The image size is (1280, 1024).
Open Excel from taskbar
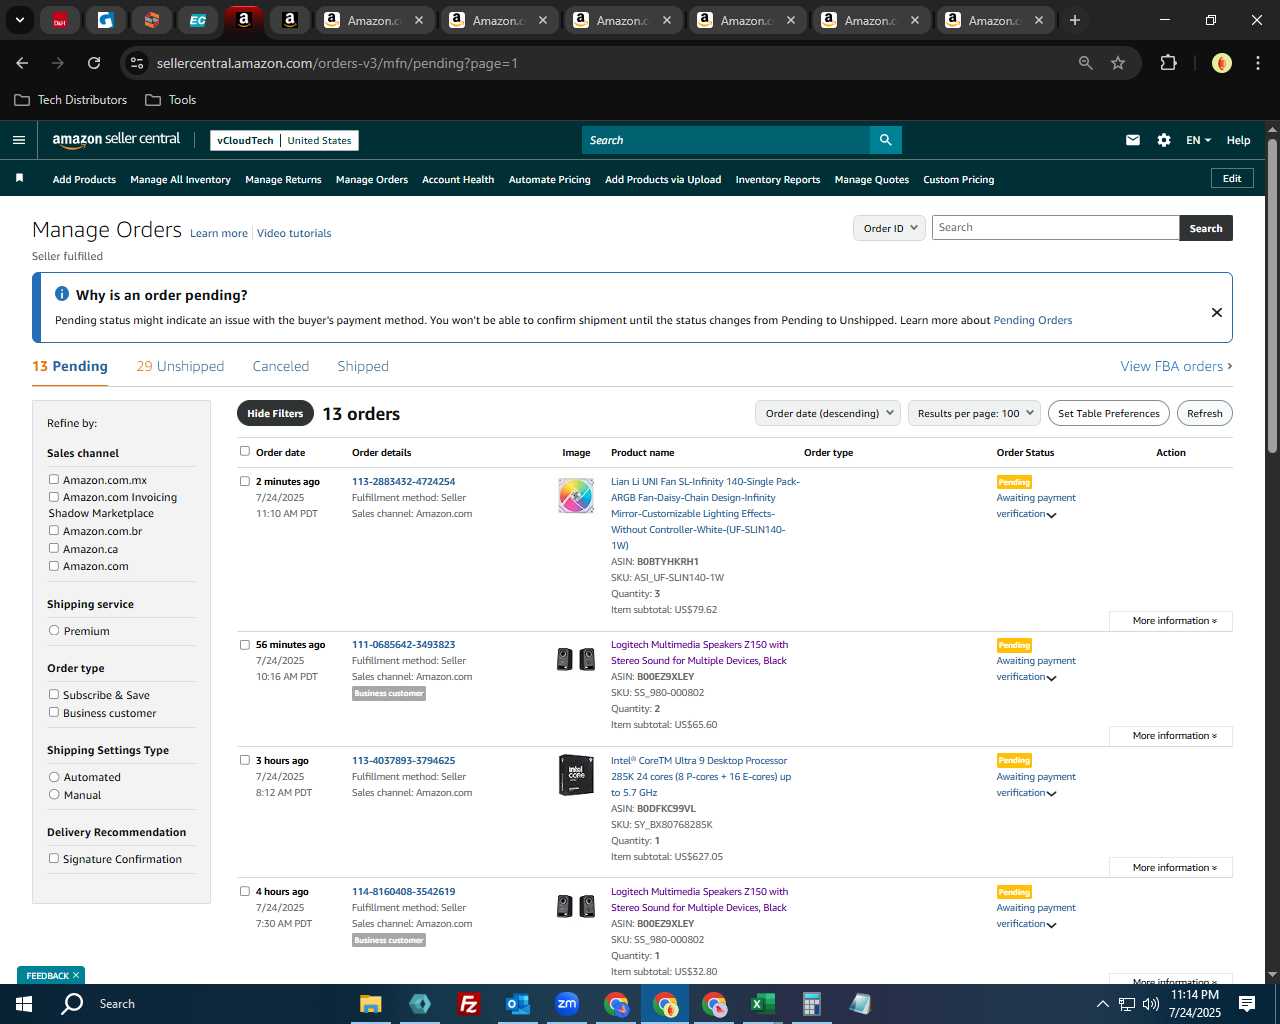[763, 1004]
